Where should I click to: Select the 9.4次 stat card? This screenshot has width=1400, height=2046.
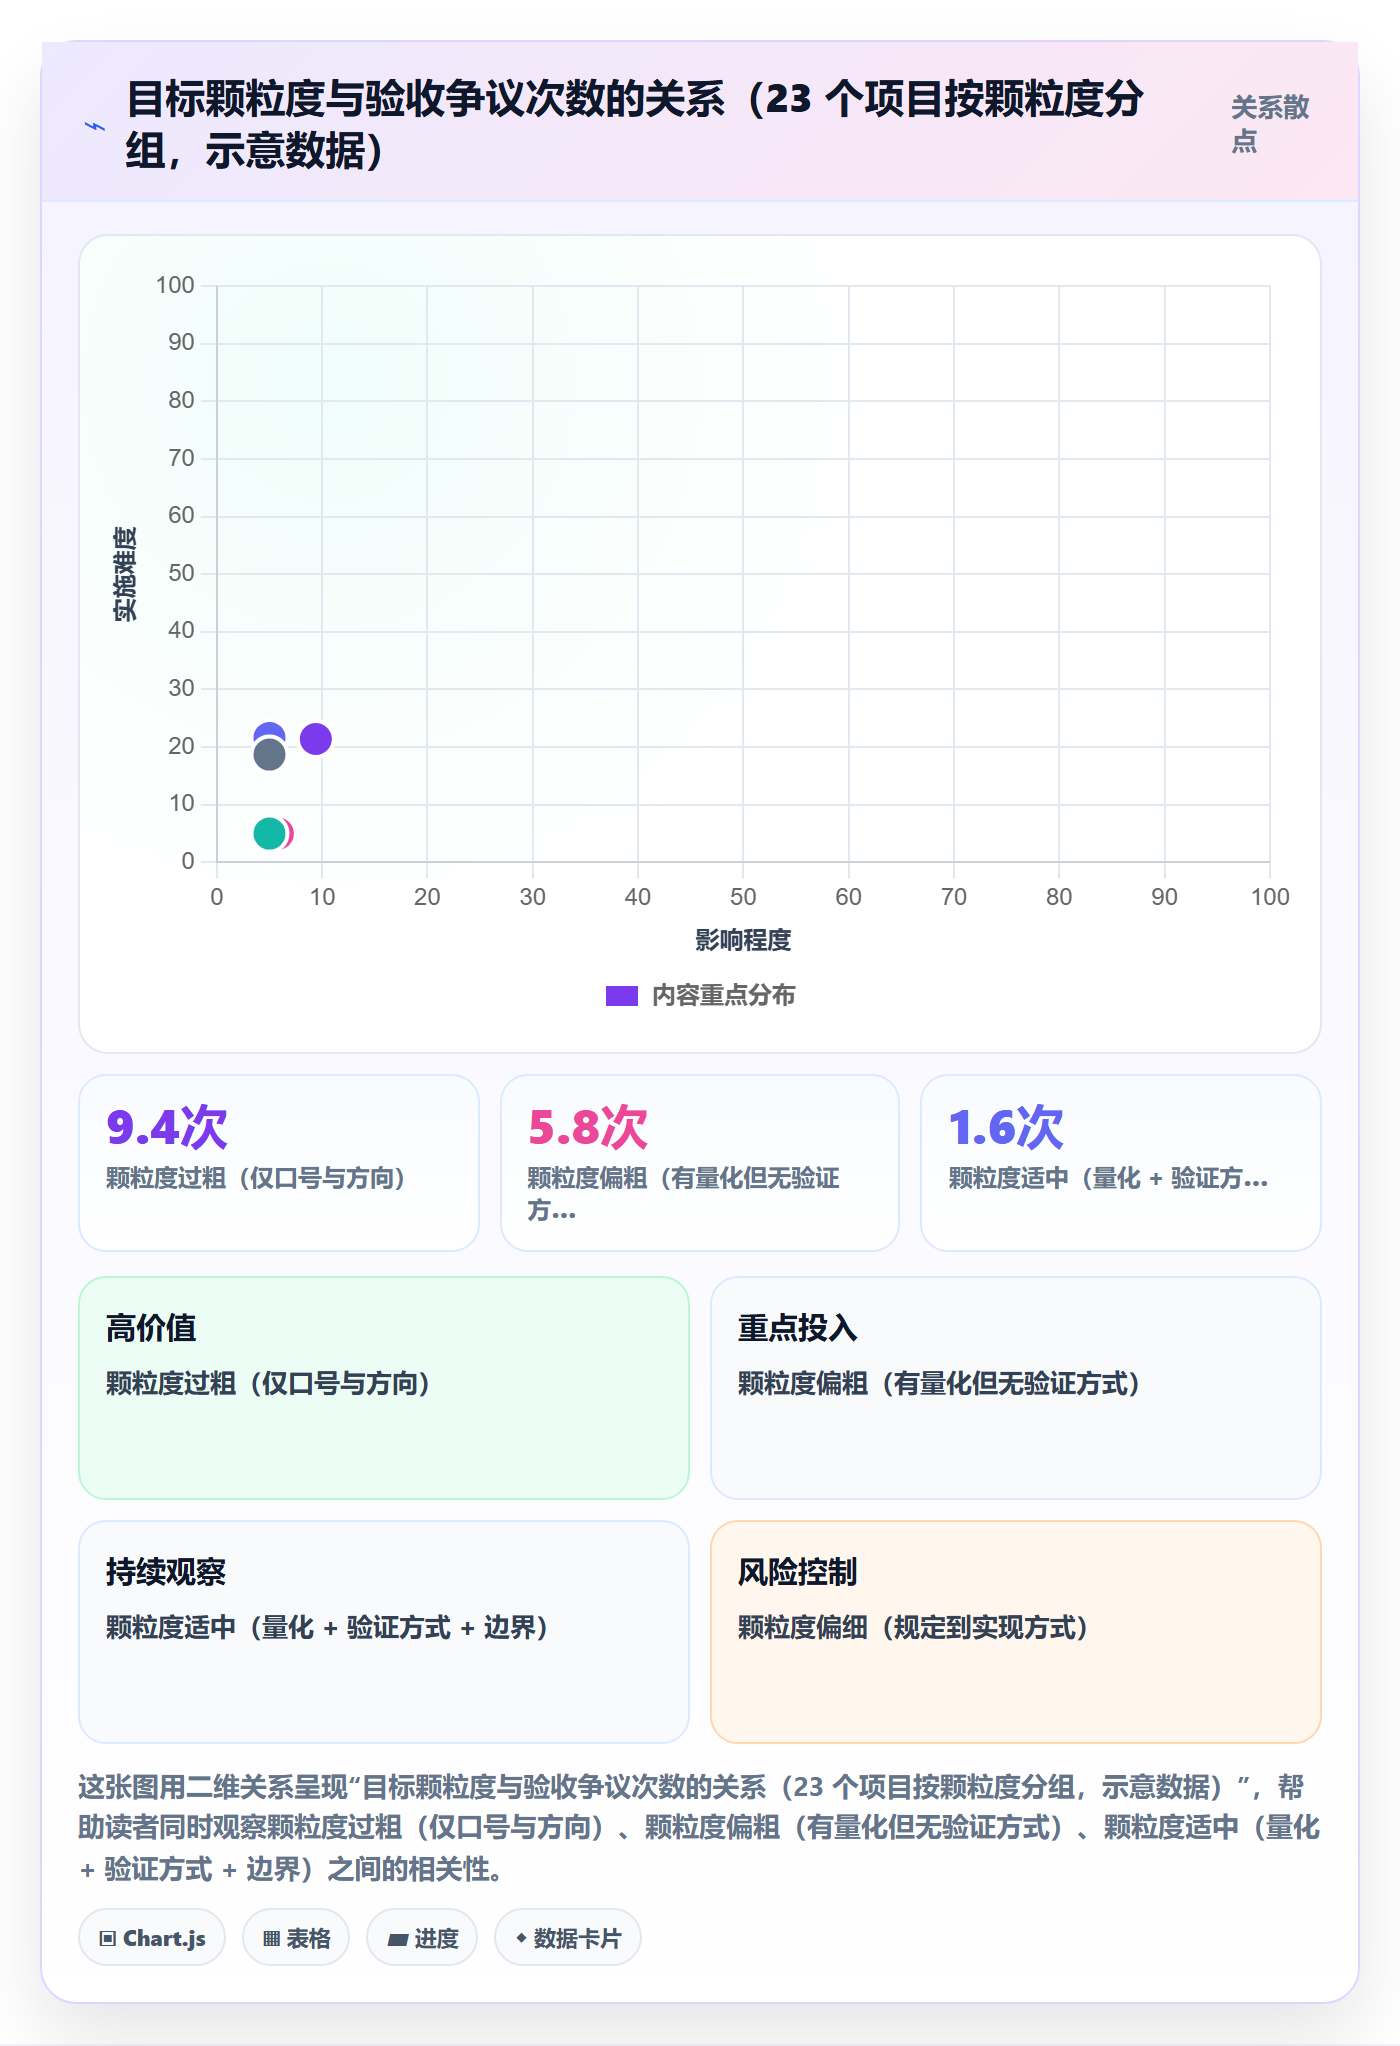(x=279, y=1163)
